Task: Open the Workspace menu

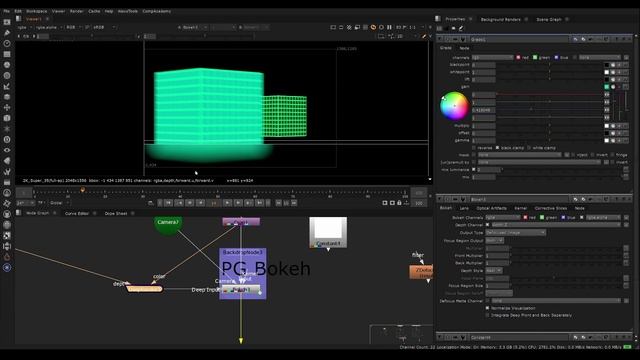Action: [x=36, y=11]
